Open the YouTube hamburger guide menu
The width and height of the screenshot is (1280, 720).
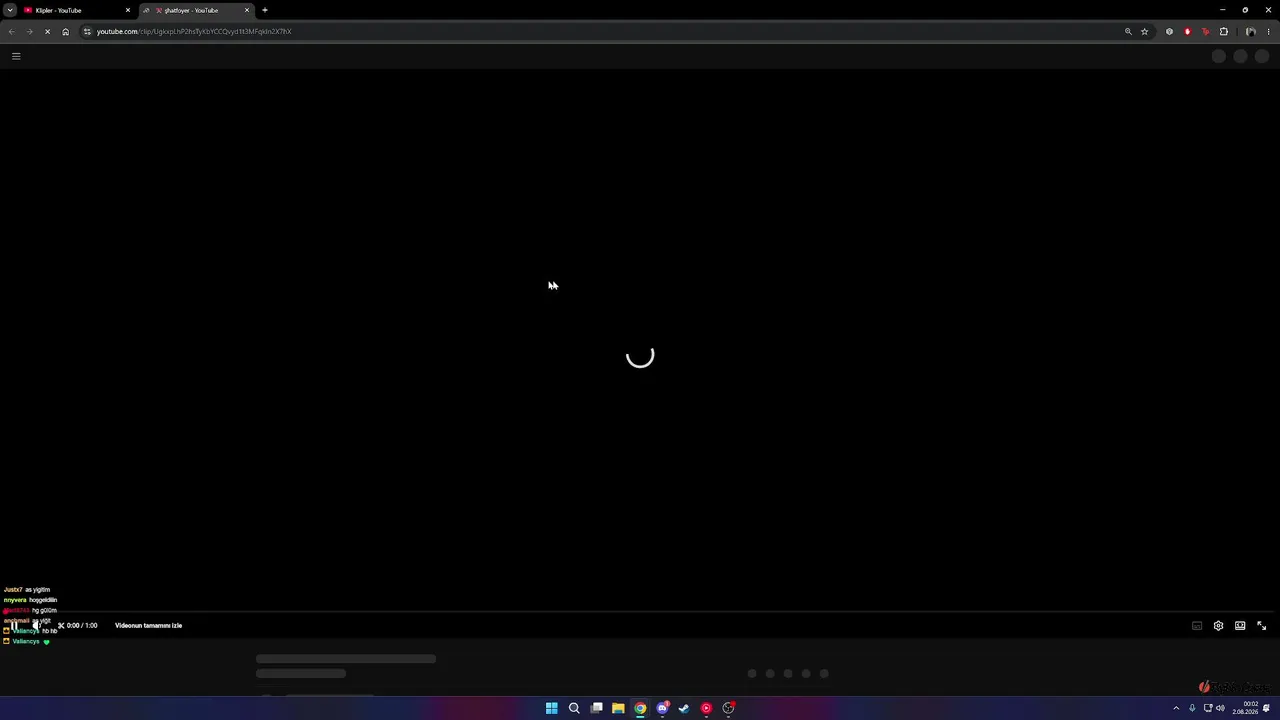[x=16, y=56]
